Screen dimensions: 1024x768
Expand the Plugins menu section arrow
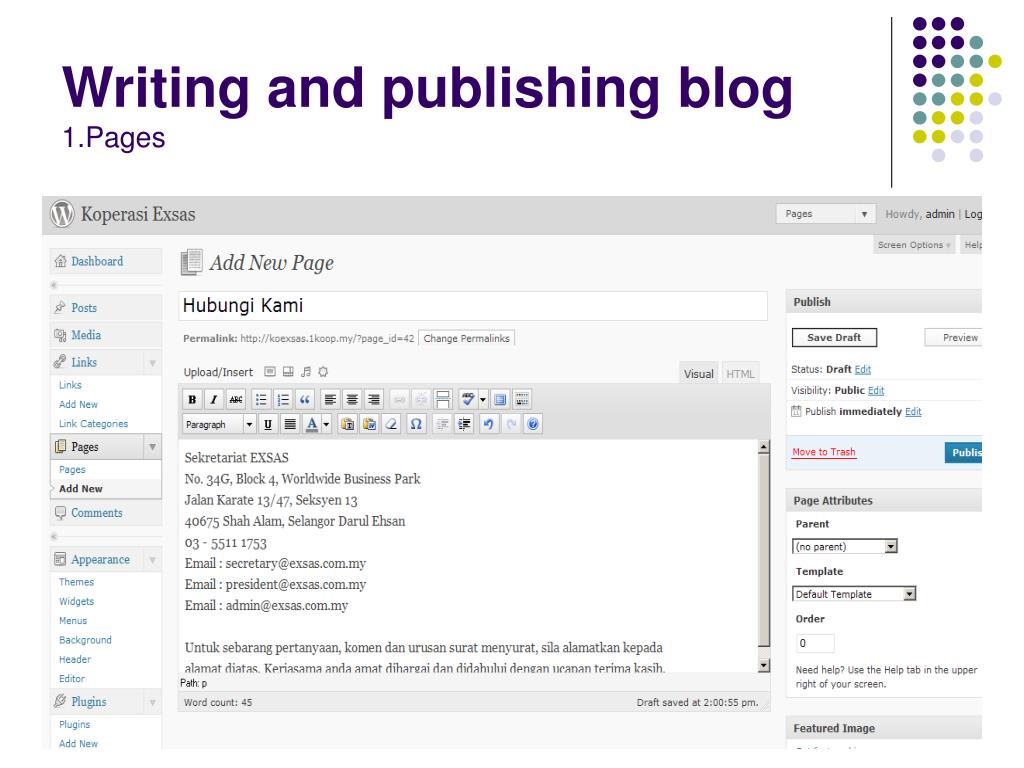coord(152,702)
